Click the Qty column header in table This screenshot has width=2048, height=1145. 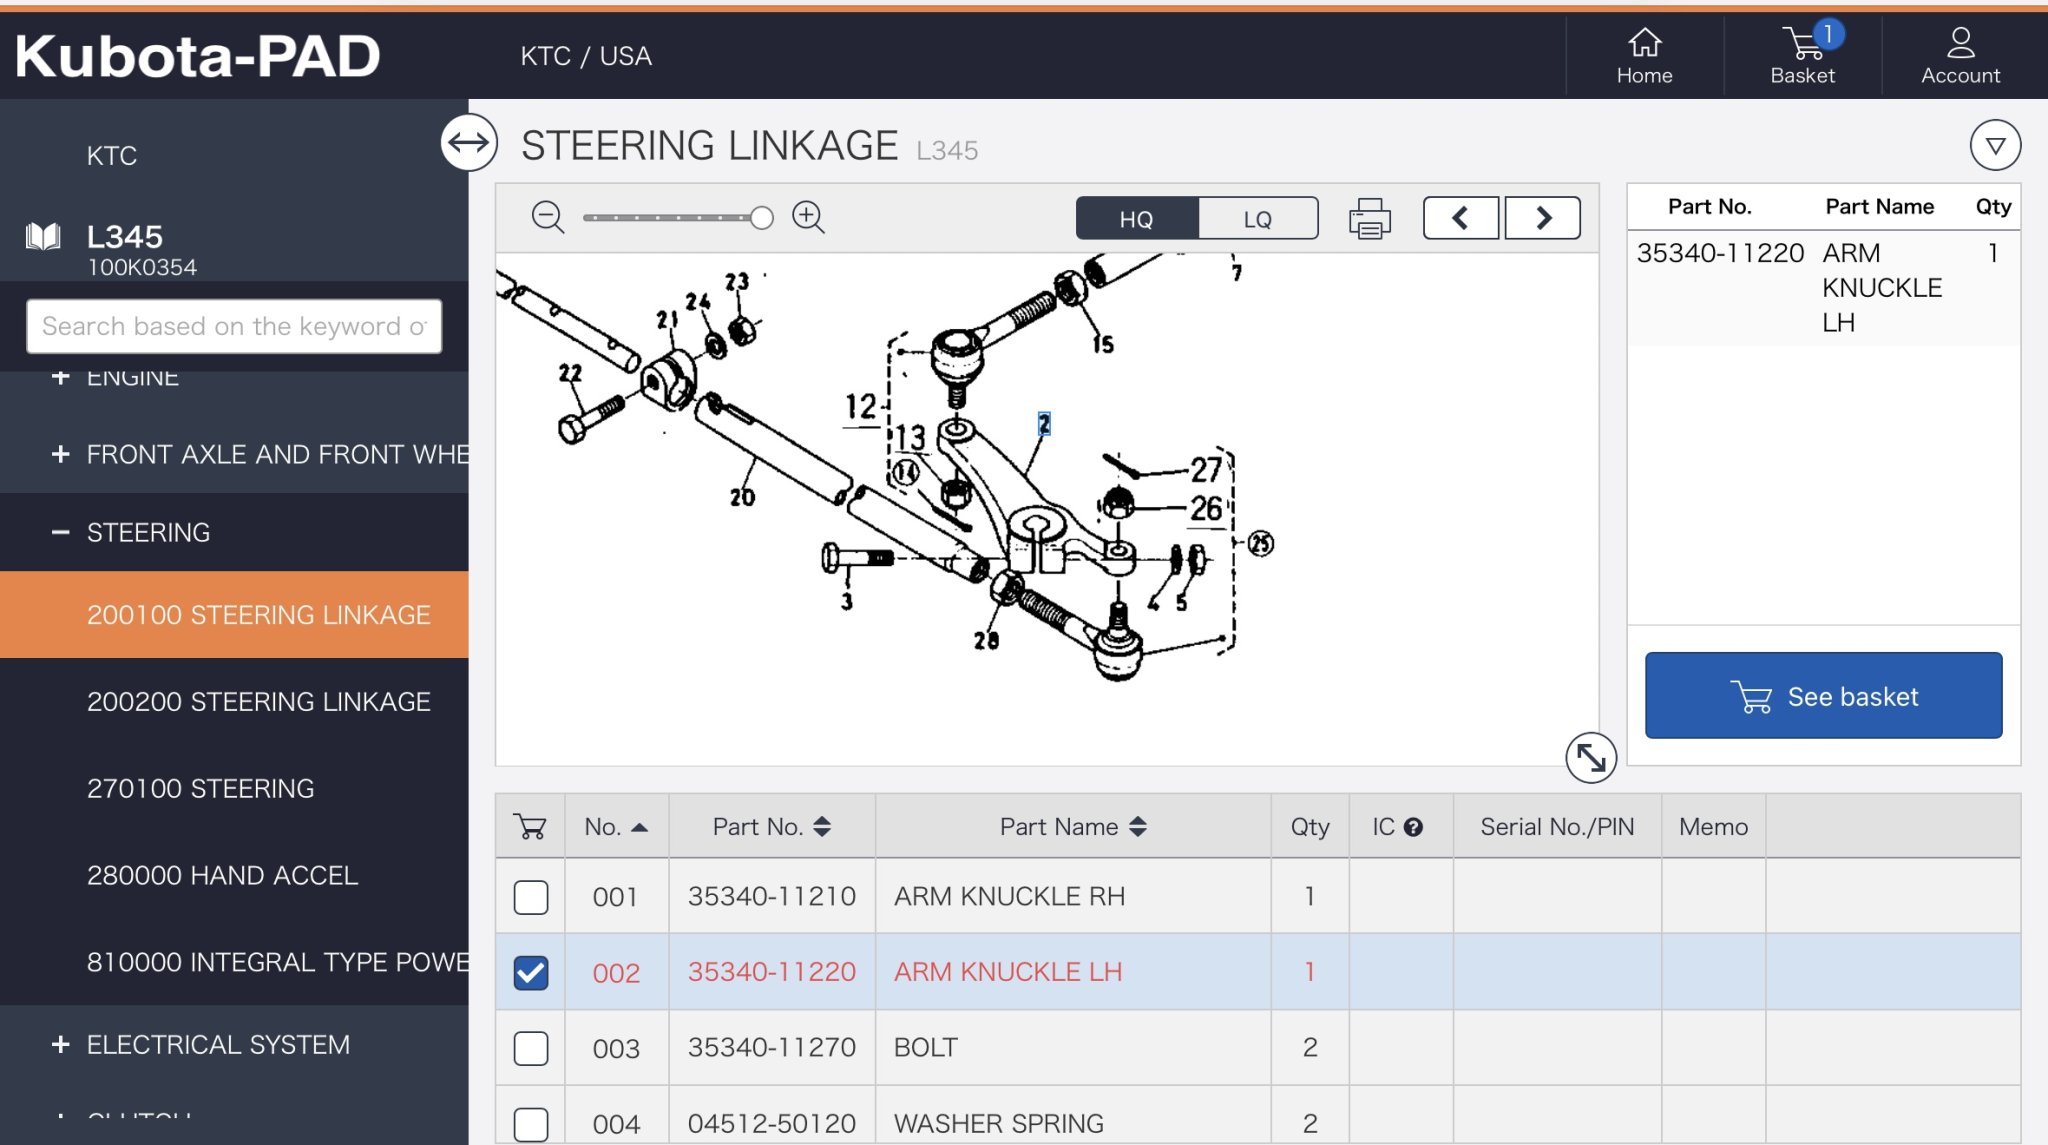(x=1309, y=827)
